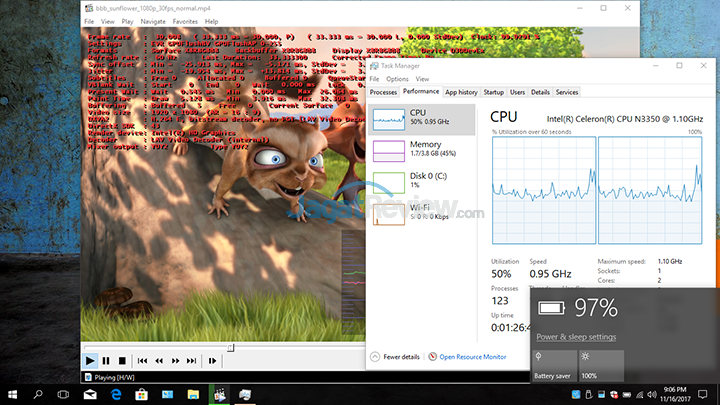Open the Navigate menu in media player
This screenshot has height=405, width=720.
click(x=154, y=21)
